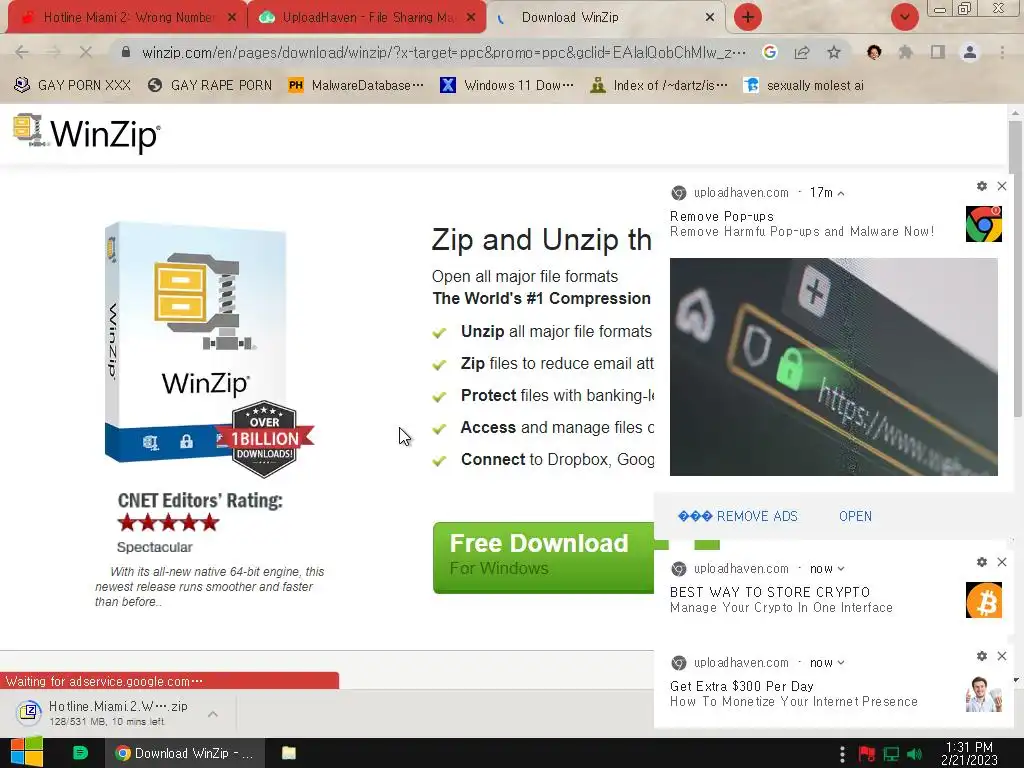
Task: Open the Index of /~dartz/is bookmark
Action: (x=658, y=85)
